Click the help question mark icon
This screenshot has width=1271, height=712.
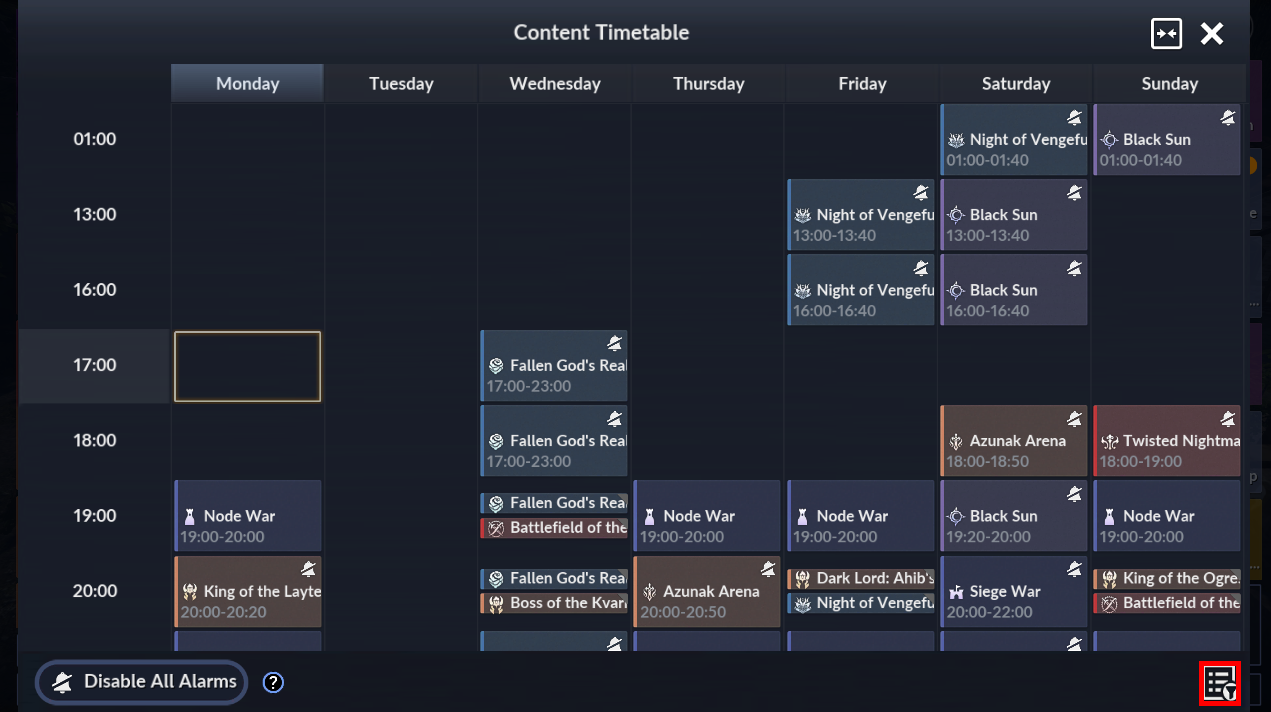(x=273, y=682)
